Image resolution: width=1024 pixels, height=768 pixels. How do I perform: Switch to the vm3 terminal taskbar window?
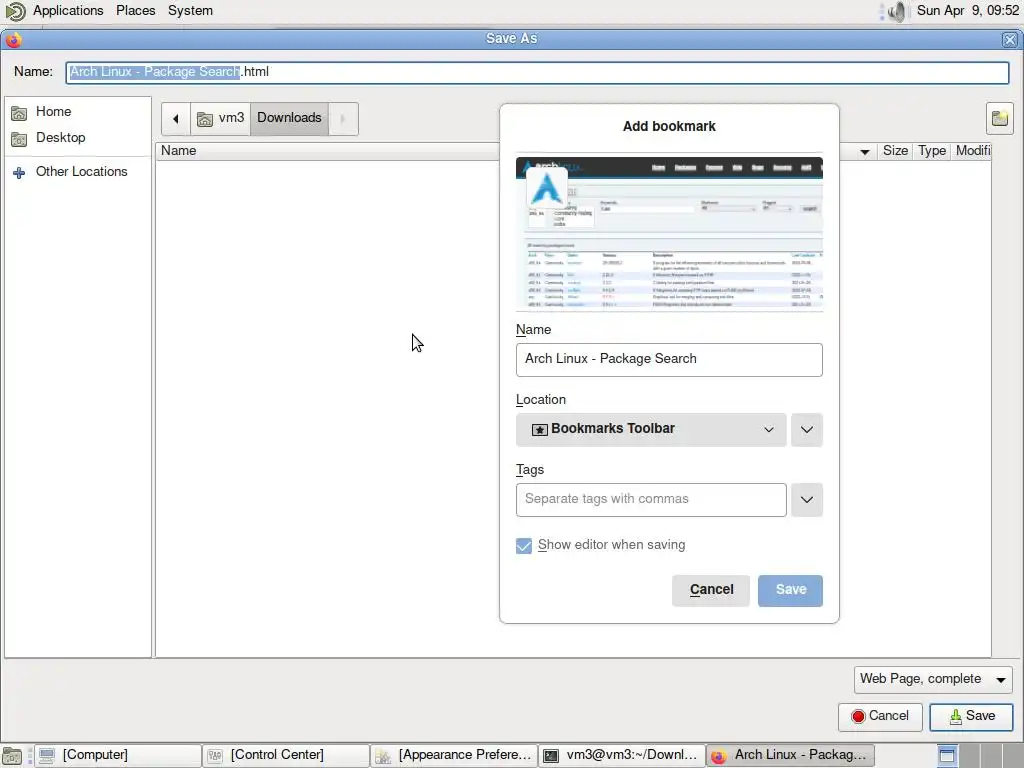[x=622, y=755]
